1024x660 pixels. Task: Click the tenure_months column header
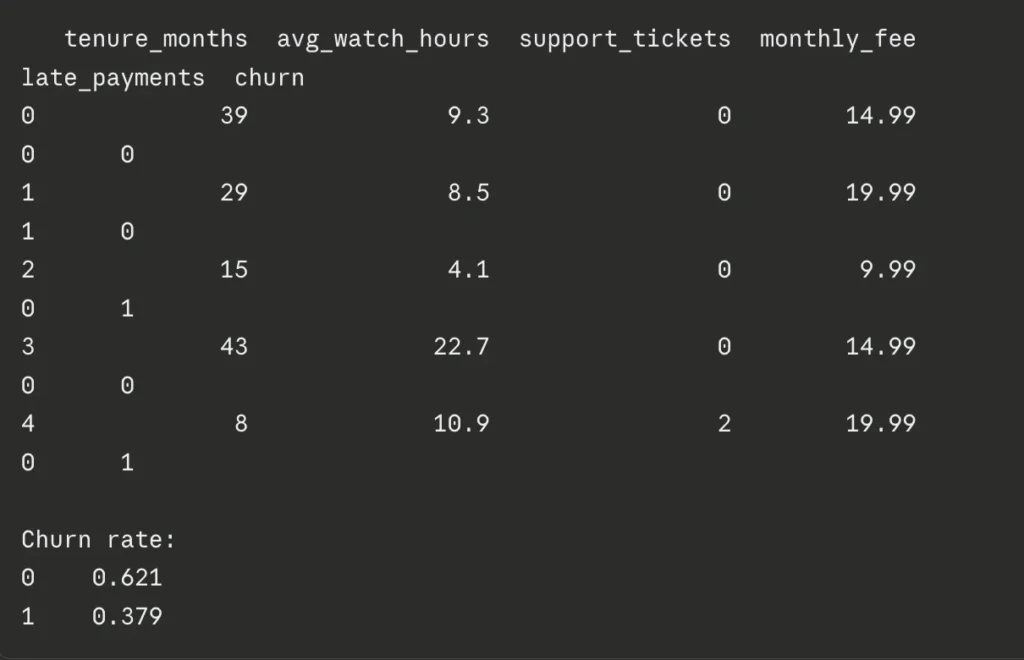(156, 39)
